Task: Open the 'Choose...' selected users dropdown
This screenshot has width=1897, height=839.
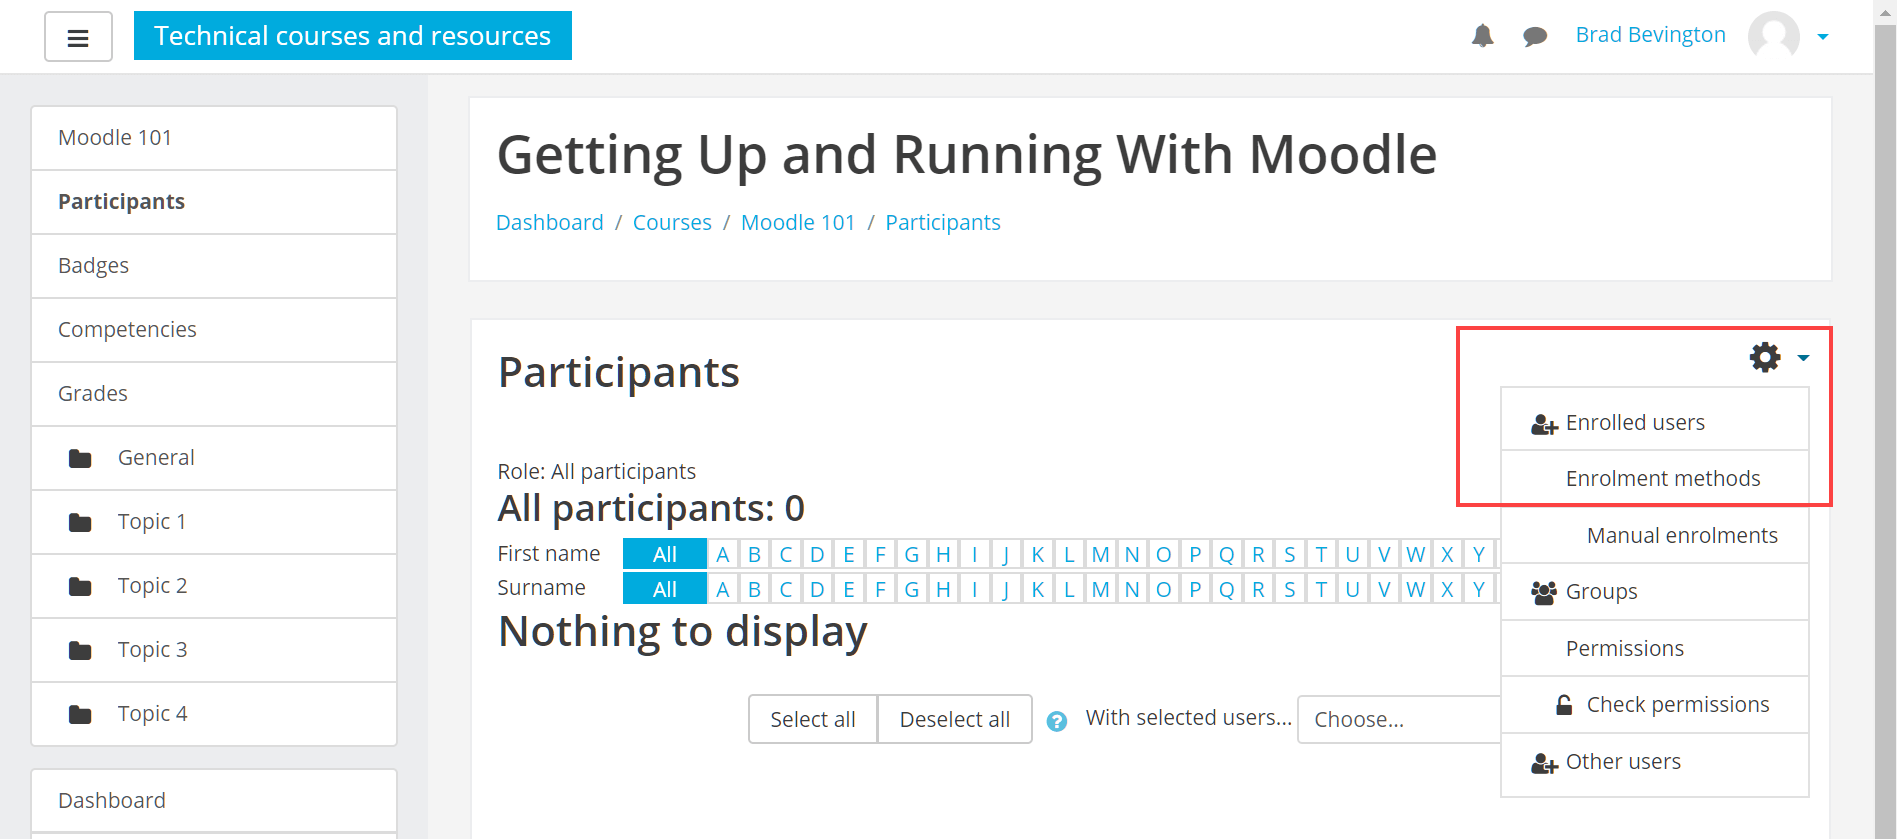Action: tap(1398, 720)
